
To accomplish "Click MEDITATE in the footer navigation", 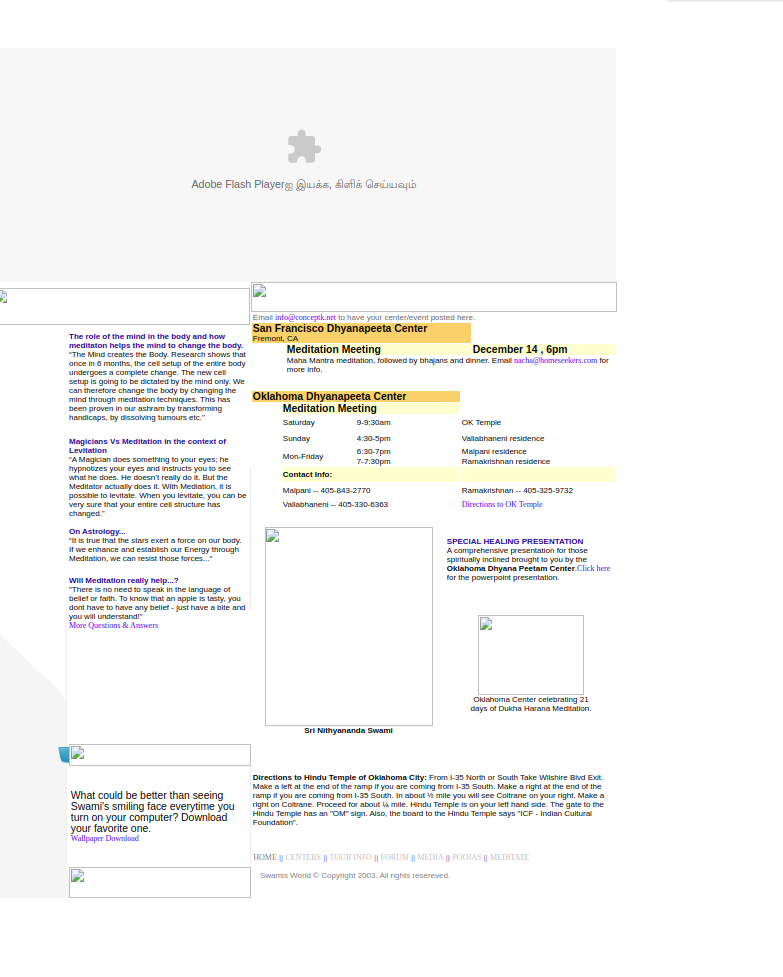I will coord(509,858).
